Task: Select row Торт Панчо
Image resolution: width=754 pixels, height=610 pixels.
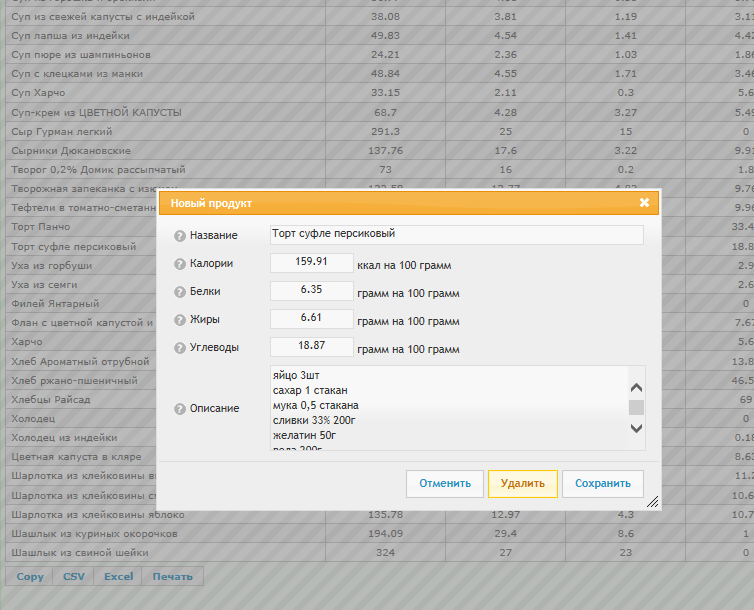Action: [81, 227]
